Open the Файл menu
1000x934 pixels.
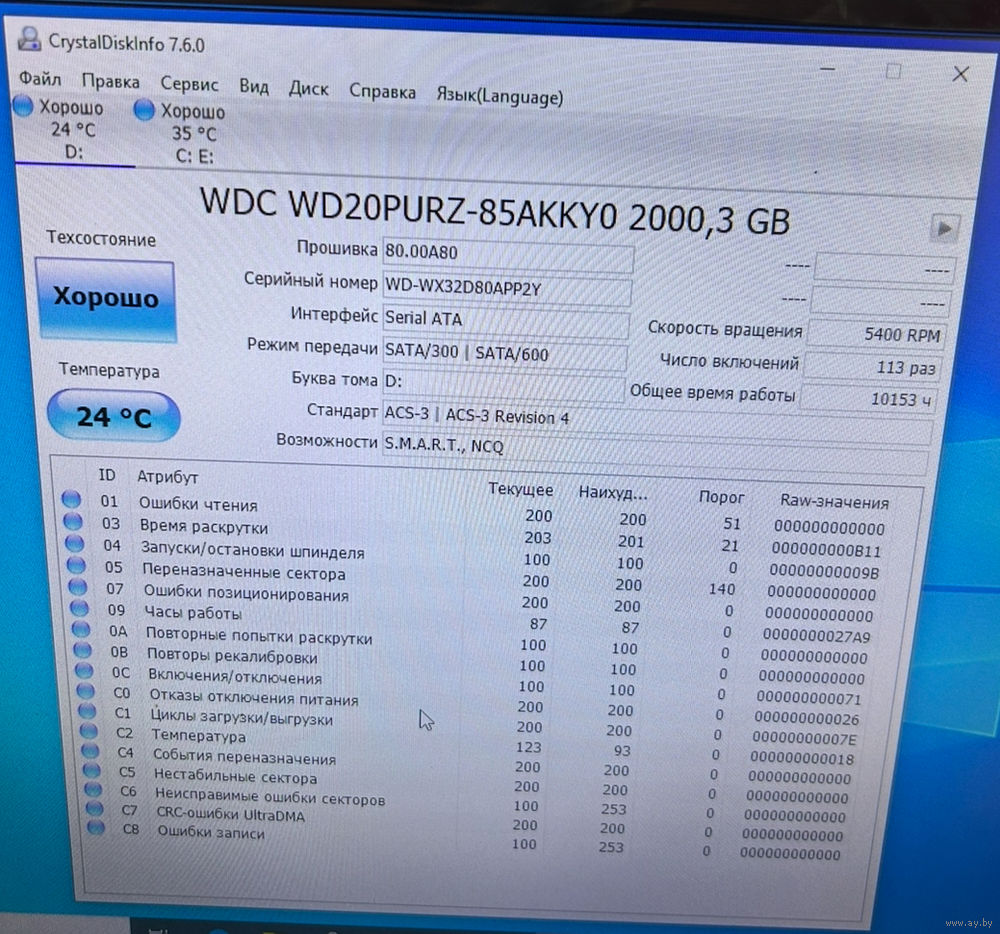[40, 79]
